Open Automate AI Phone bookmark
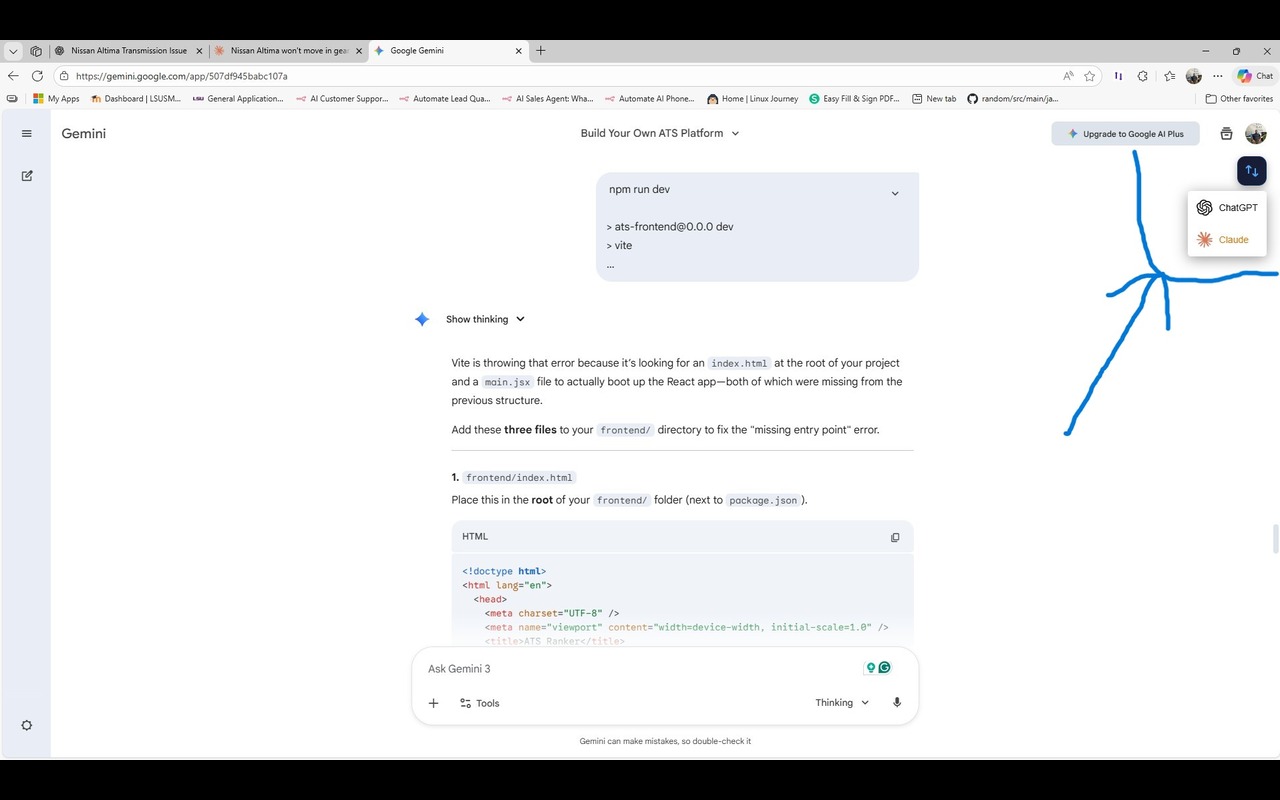 649,99
